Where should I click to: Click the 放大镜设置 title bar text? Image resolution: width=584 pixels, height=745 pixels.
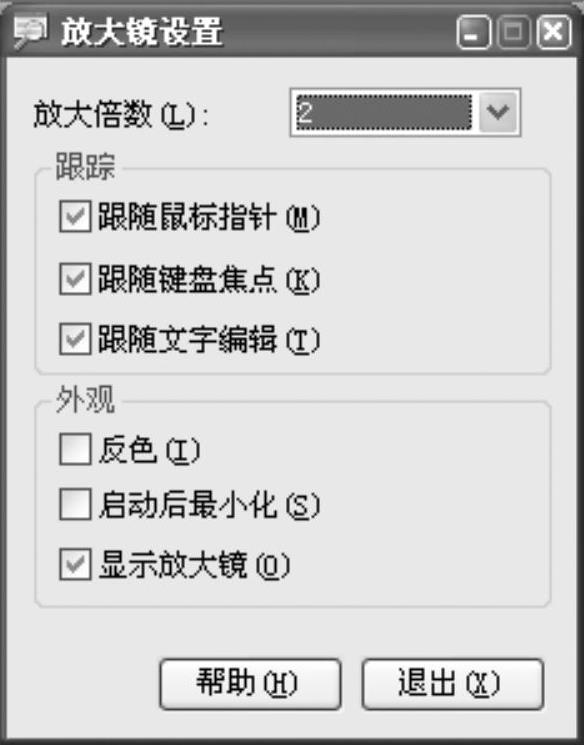pos(142,32)
